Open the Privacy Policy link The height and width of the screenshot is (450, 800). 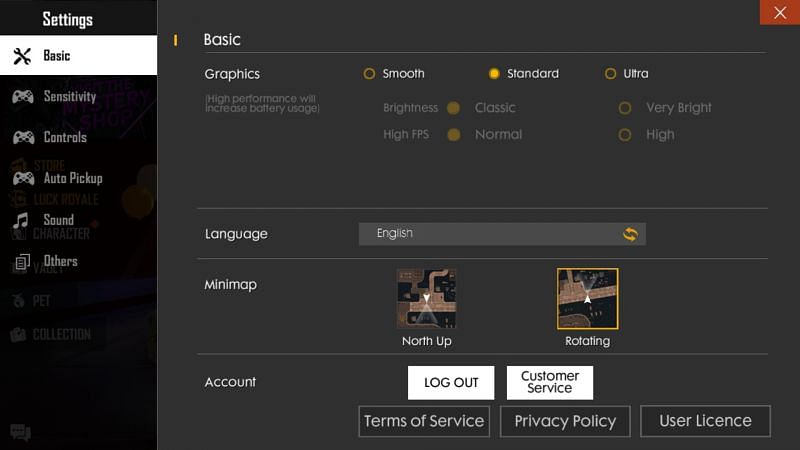[565, 421]
